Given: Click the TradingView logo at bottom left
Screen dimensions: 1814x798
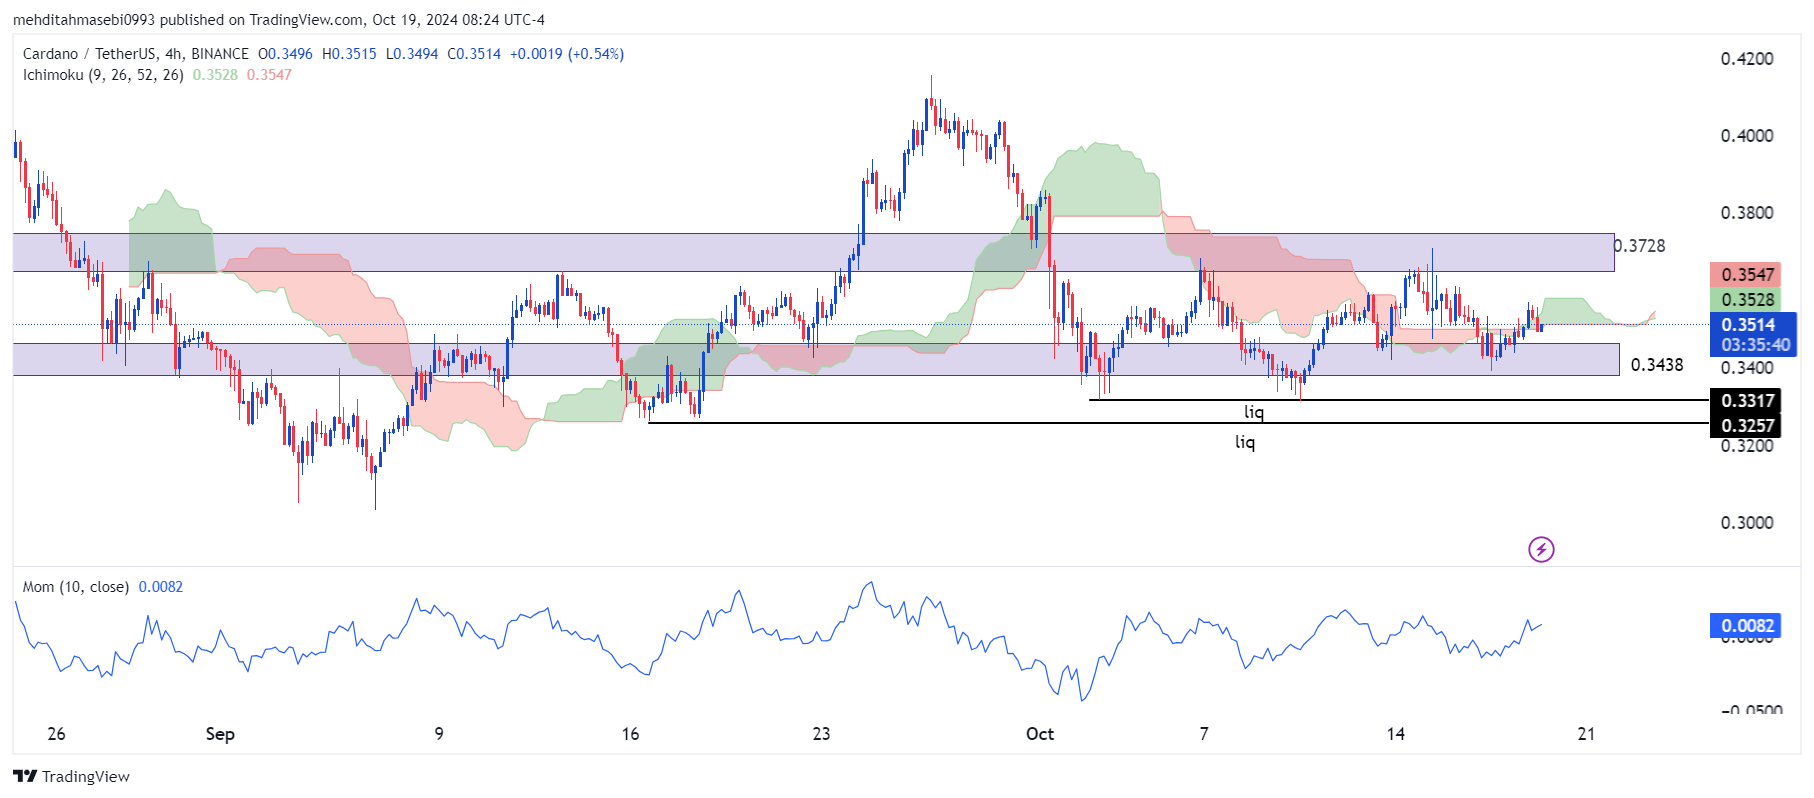Looking at the screenshot, I should click(x=71, y=776).
